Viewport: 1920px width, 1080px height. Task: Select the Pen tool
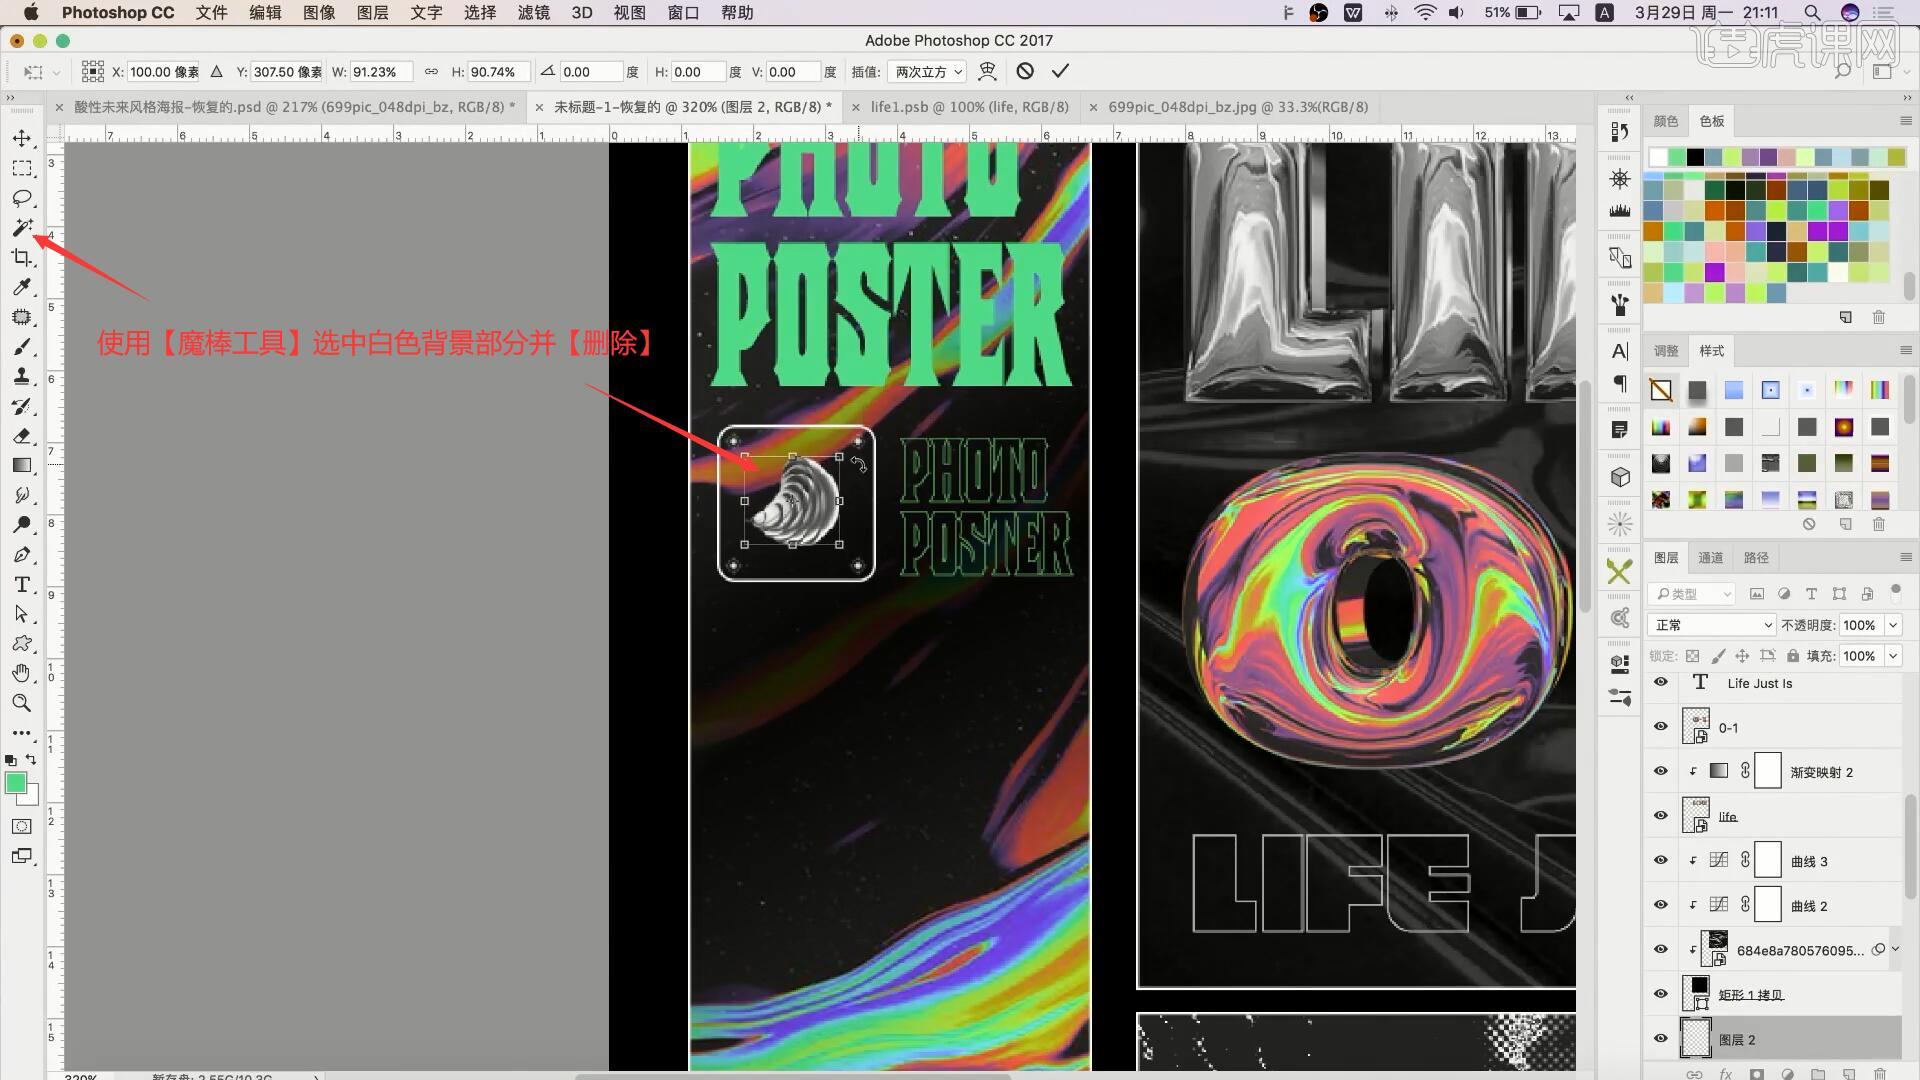(22, 555)
